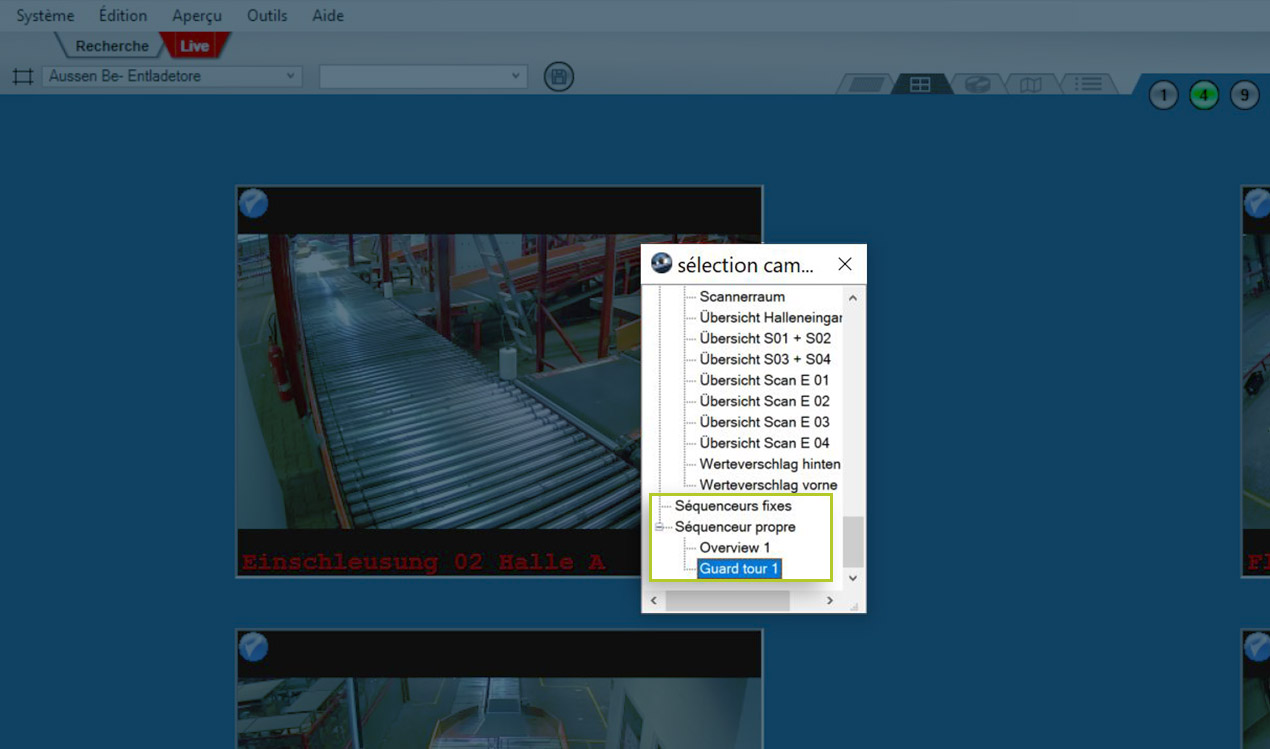The width and height of the screenshot is (1270, 749).
Task: Select the Séquenceurs fixes tree item
Action: (x=733, y=506)
